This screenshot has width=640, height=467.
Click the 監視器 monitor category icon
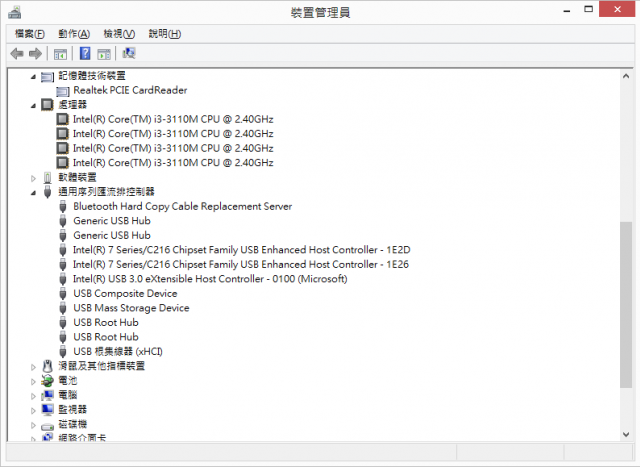point(47,409)
